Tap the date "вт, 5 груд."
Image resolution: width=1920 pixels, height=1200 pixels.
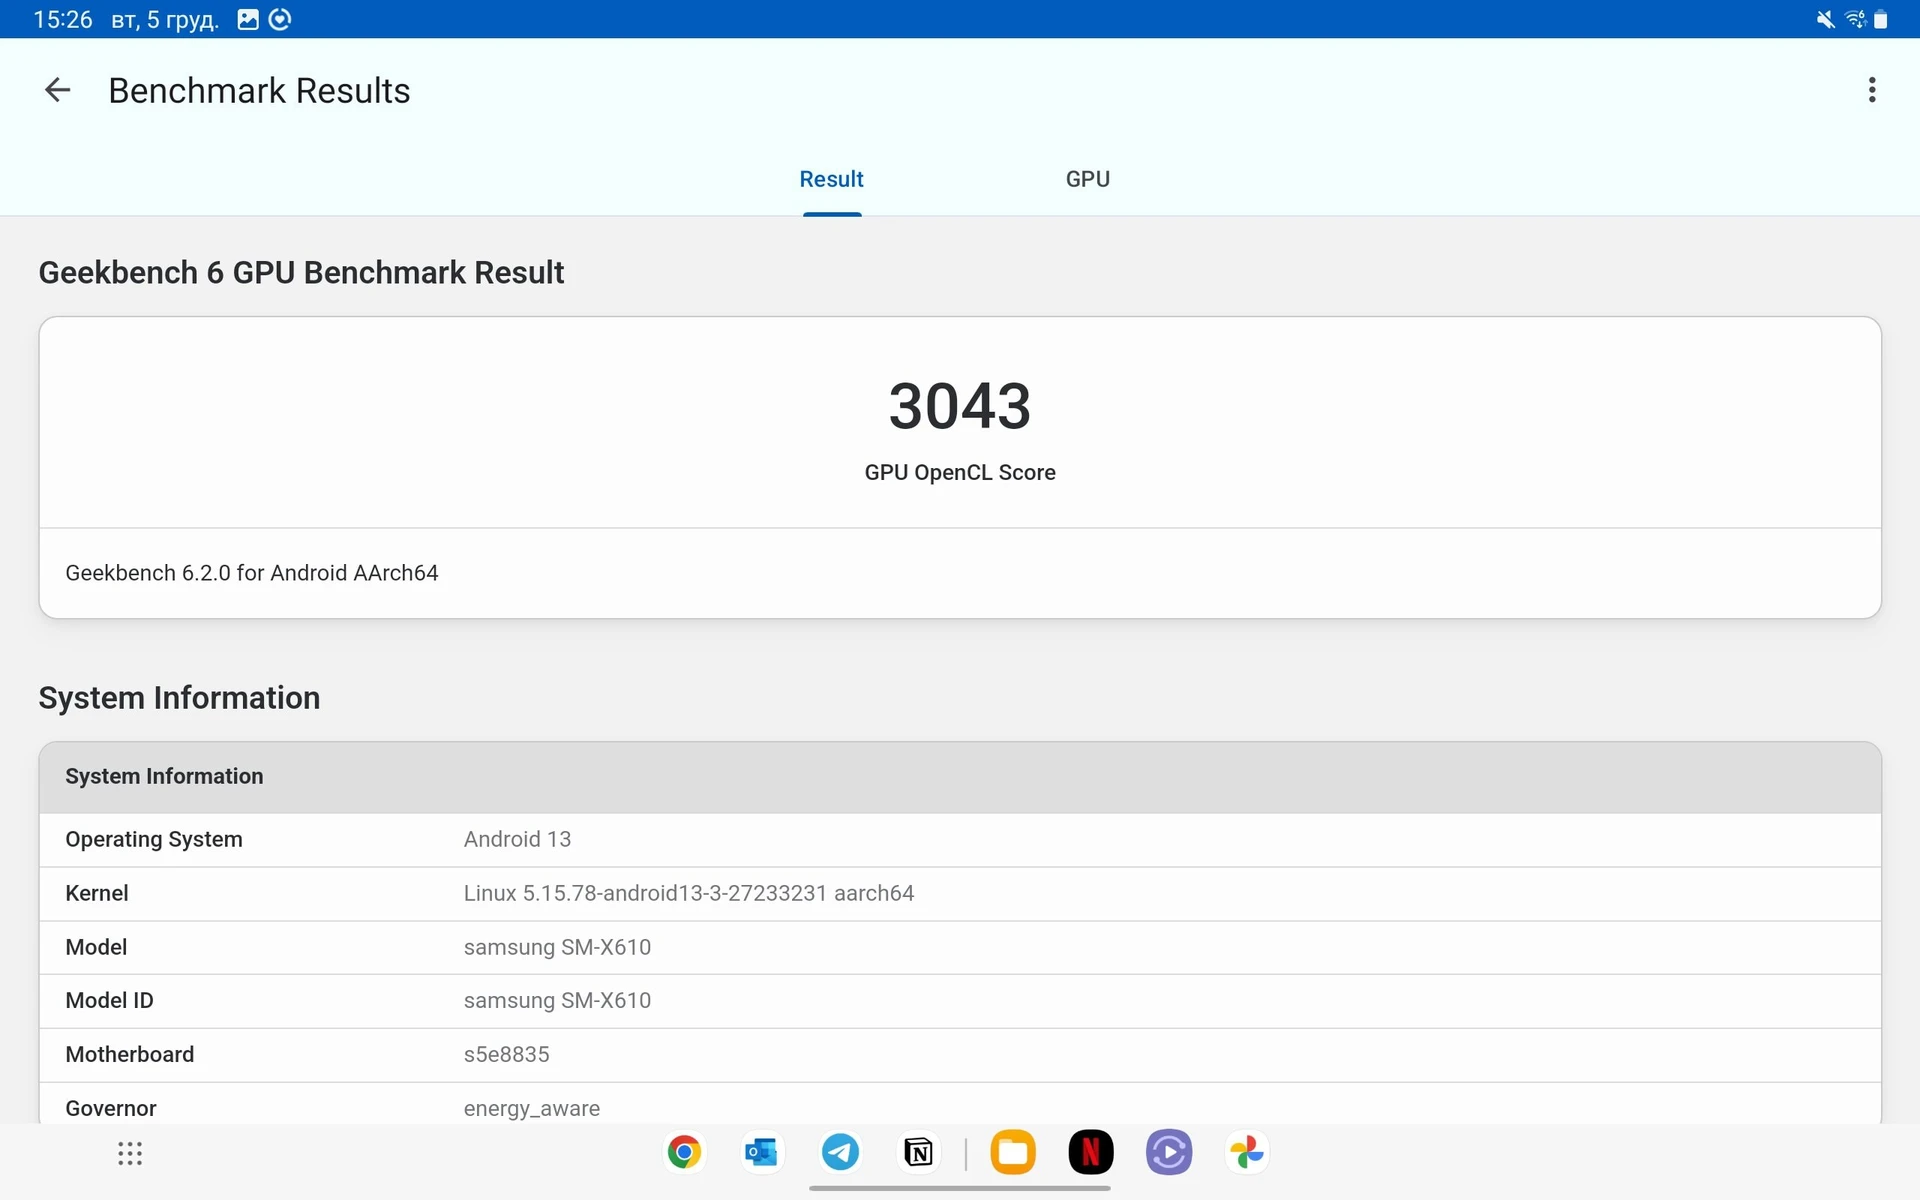(x=165, y=20)
